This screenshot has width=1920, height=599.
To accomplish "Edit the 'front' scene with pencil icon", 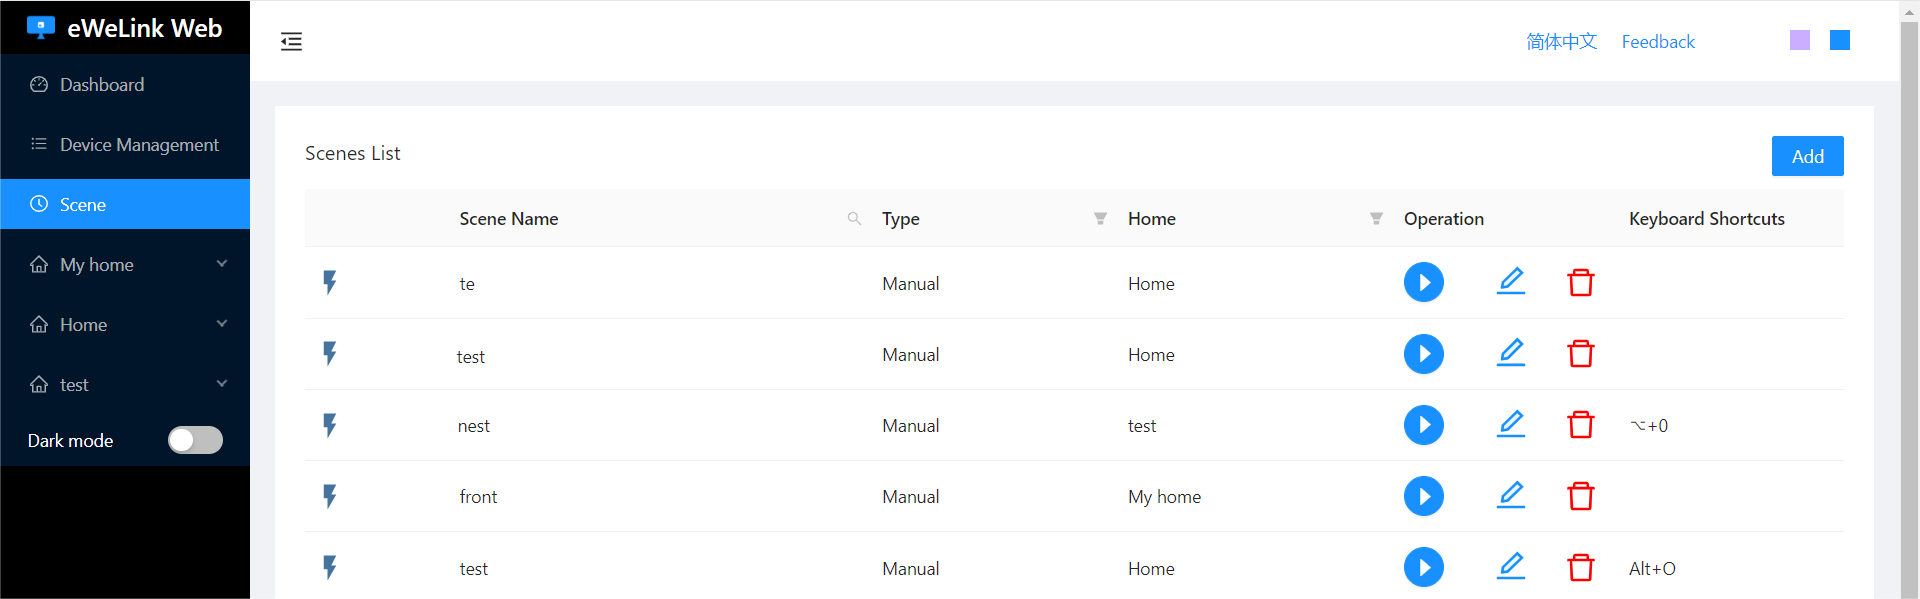I will tap(1510, 495).
